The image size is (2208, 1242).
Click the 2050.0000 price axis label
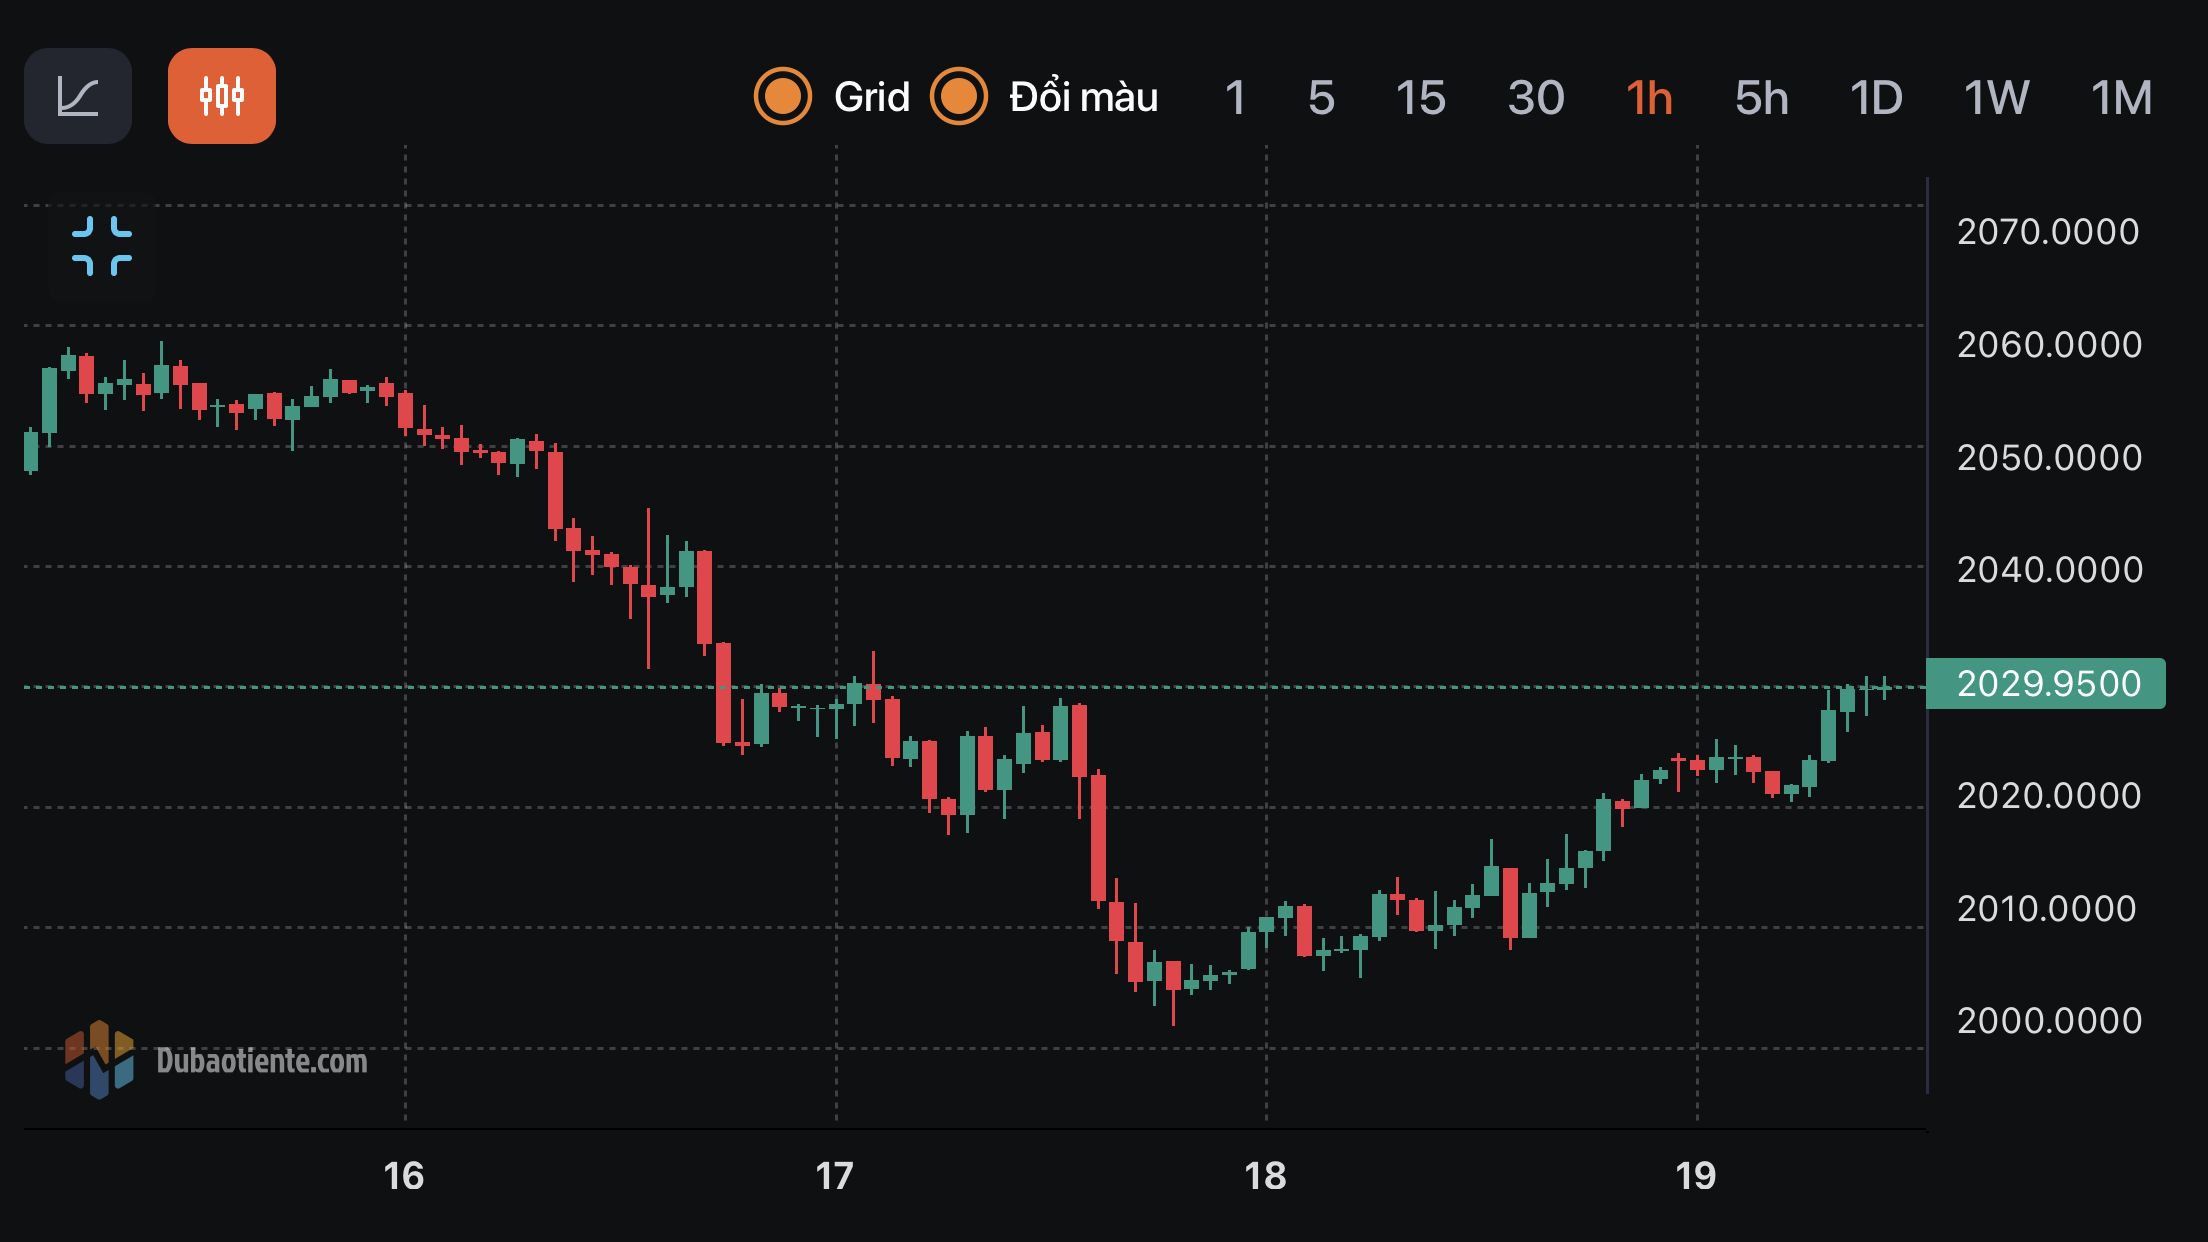pos(2049,458)
